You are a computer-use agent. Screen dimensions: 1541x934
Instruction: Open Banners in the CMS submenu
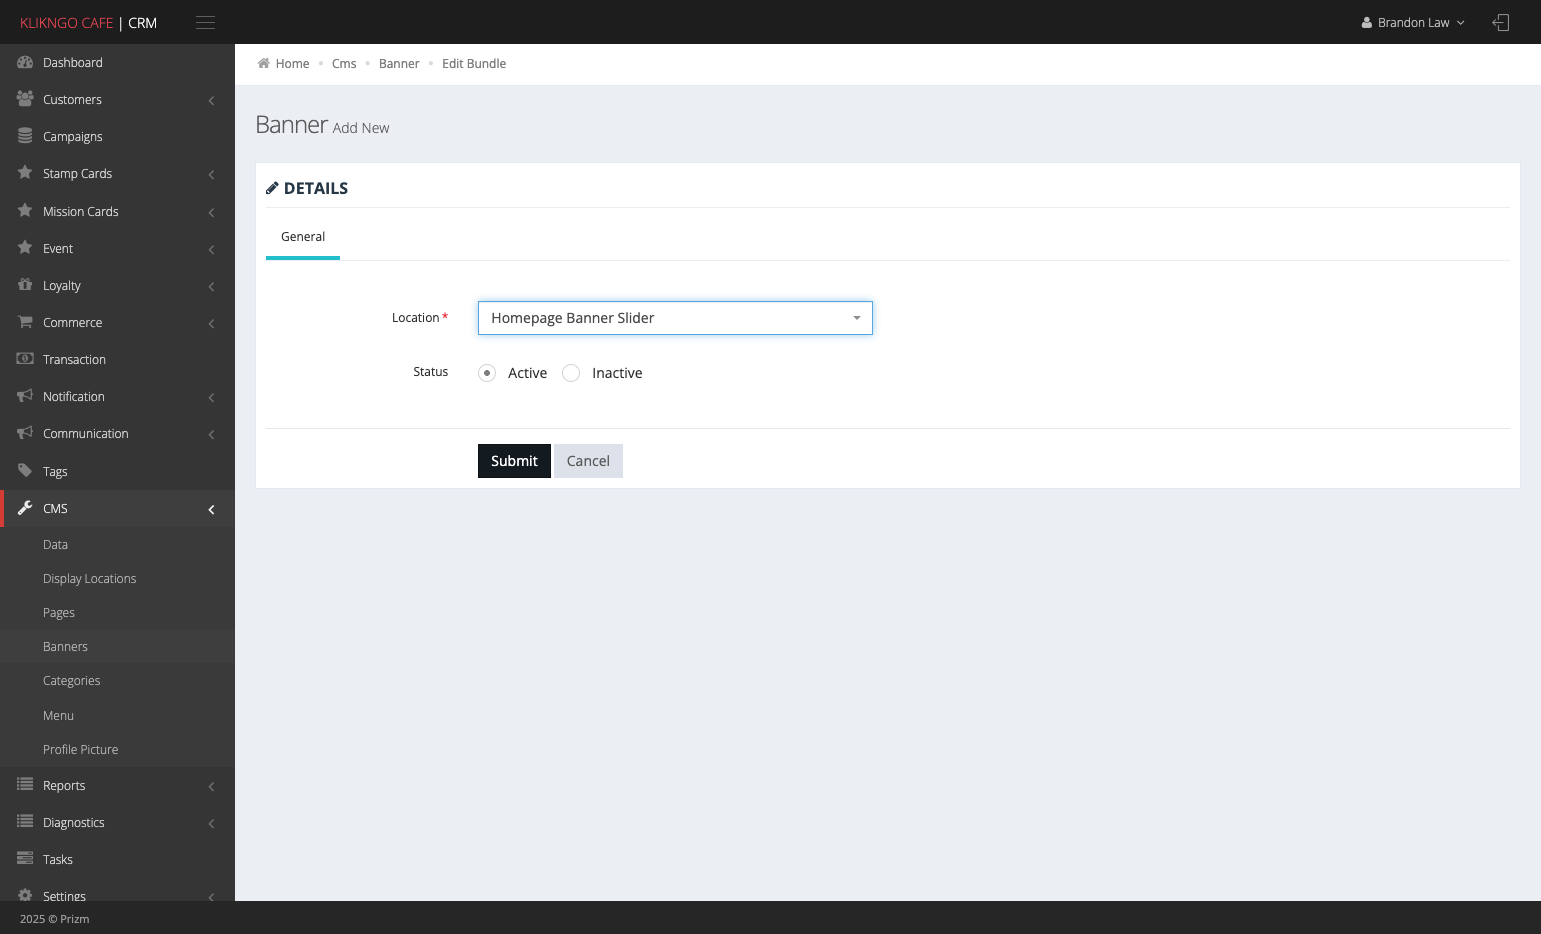click(x=65, y=647)
